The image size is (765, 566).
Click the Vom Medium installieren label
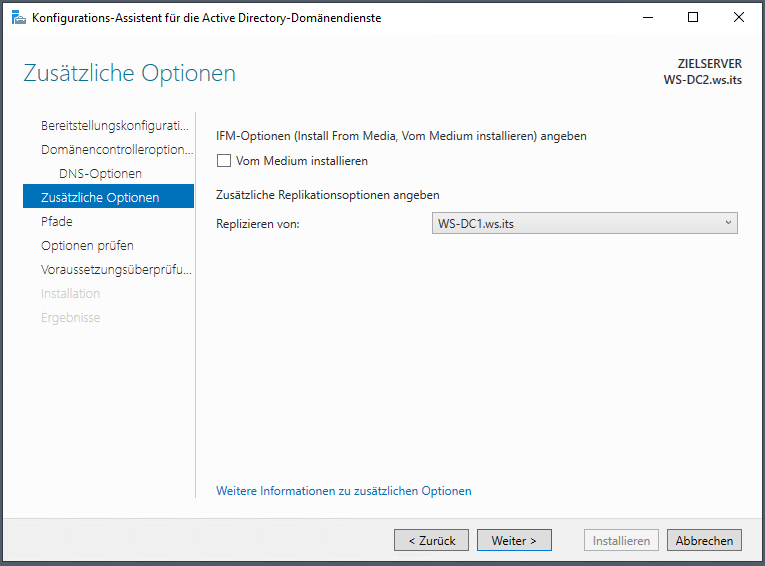pos(302,161)
